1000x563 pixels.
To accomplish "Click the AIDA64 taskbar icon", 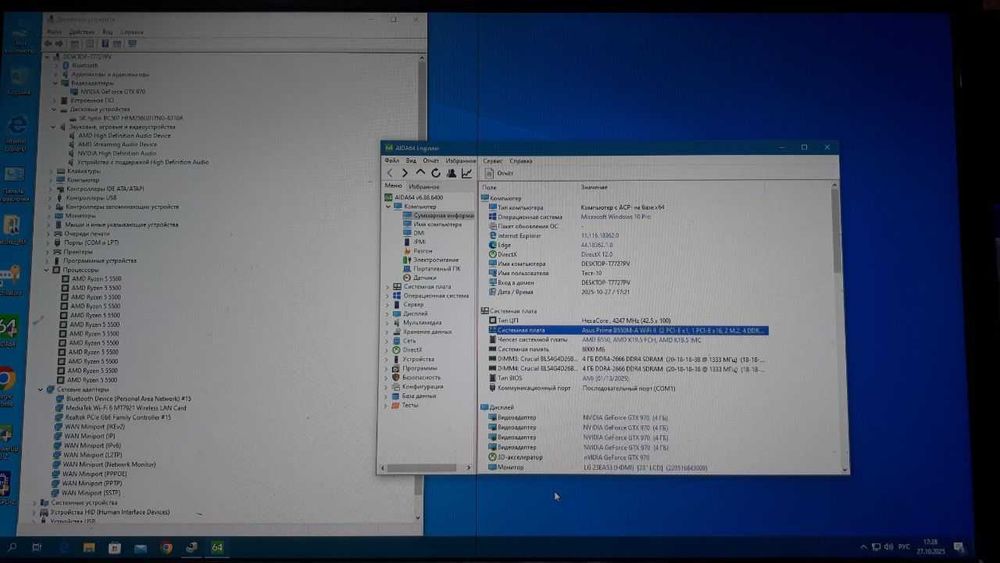I will 217,547.
